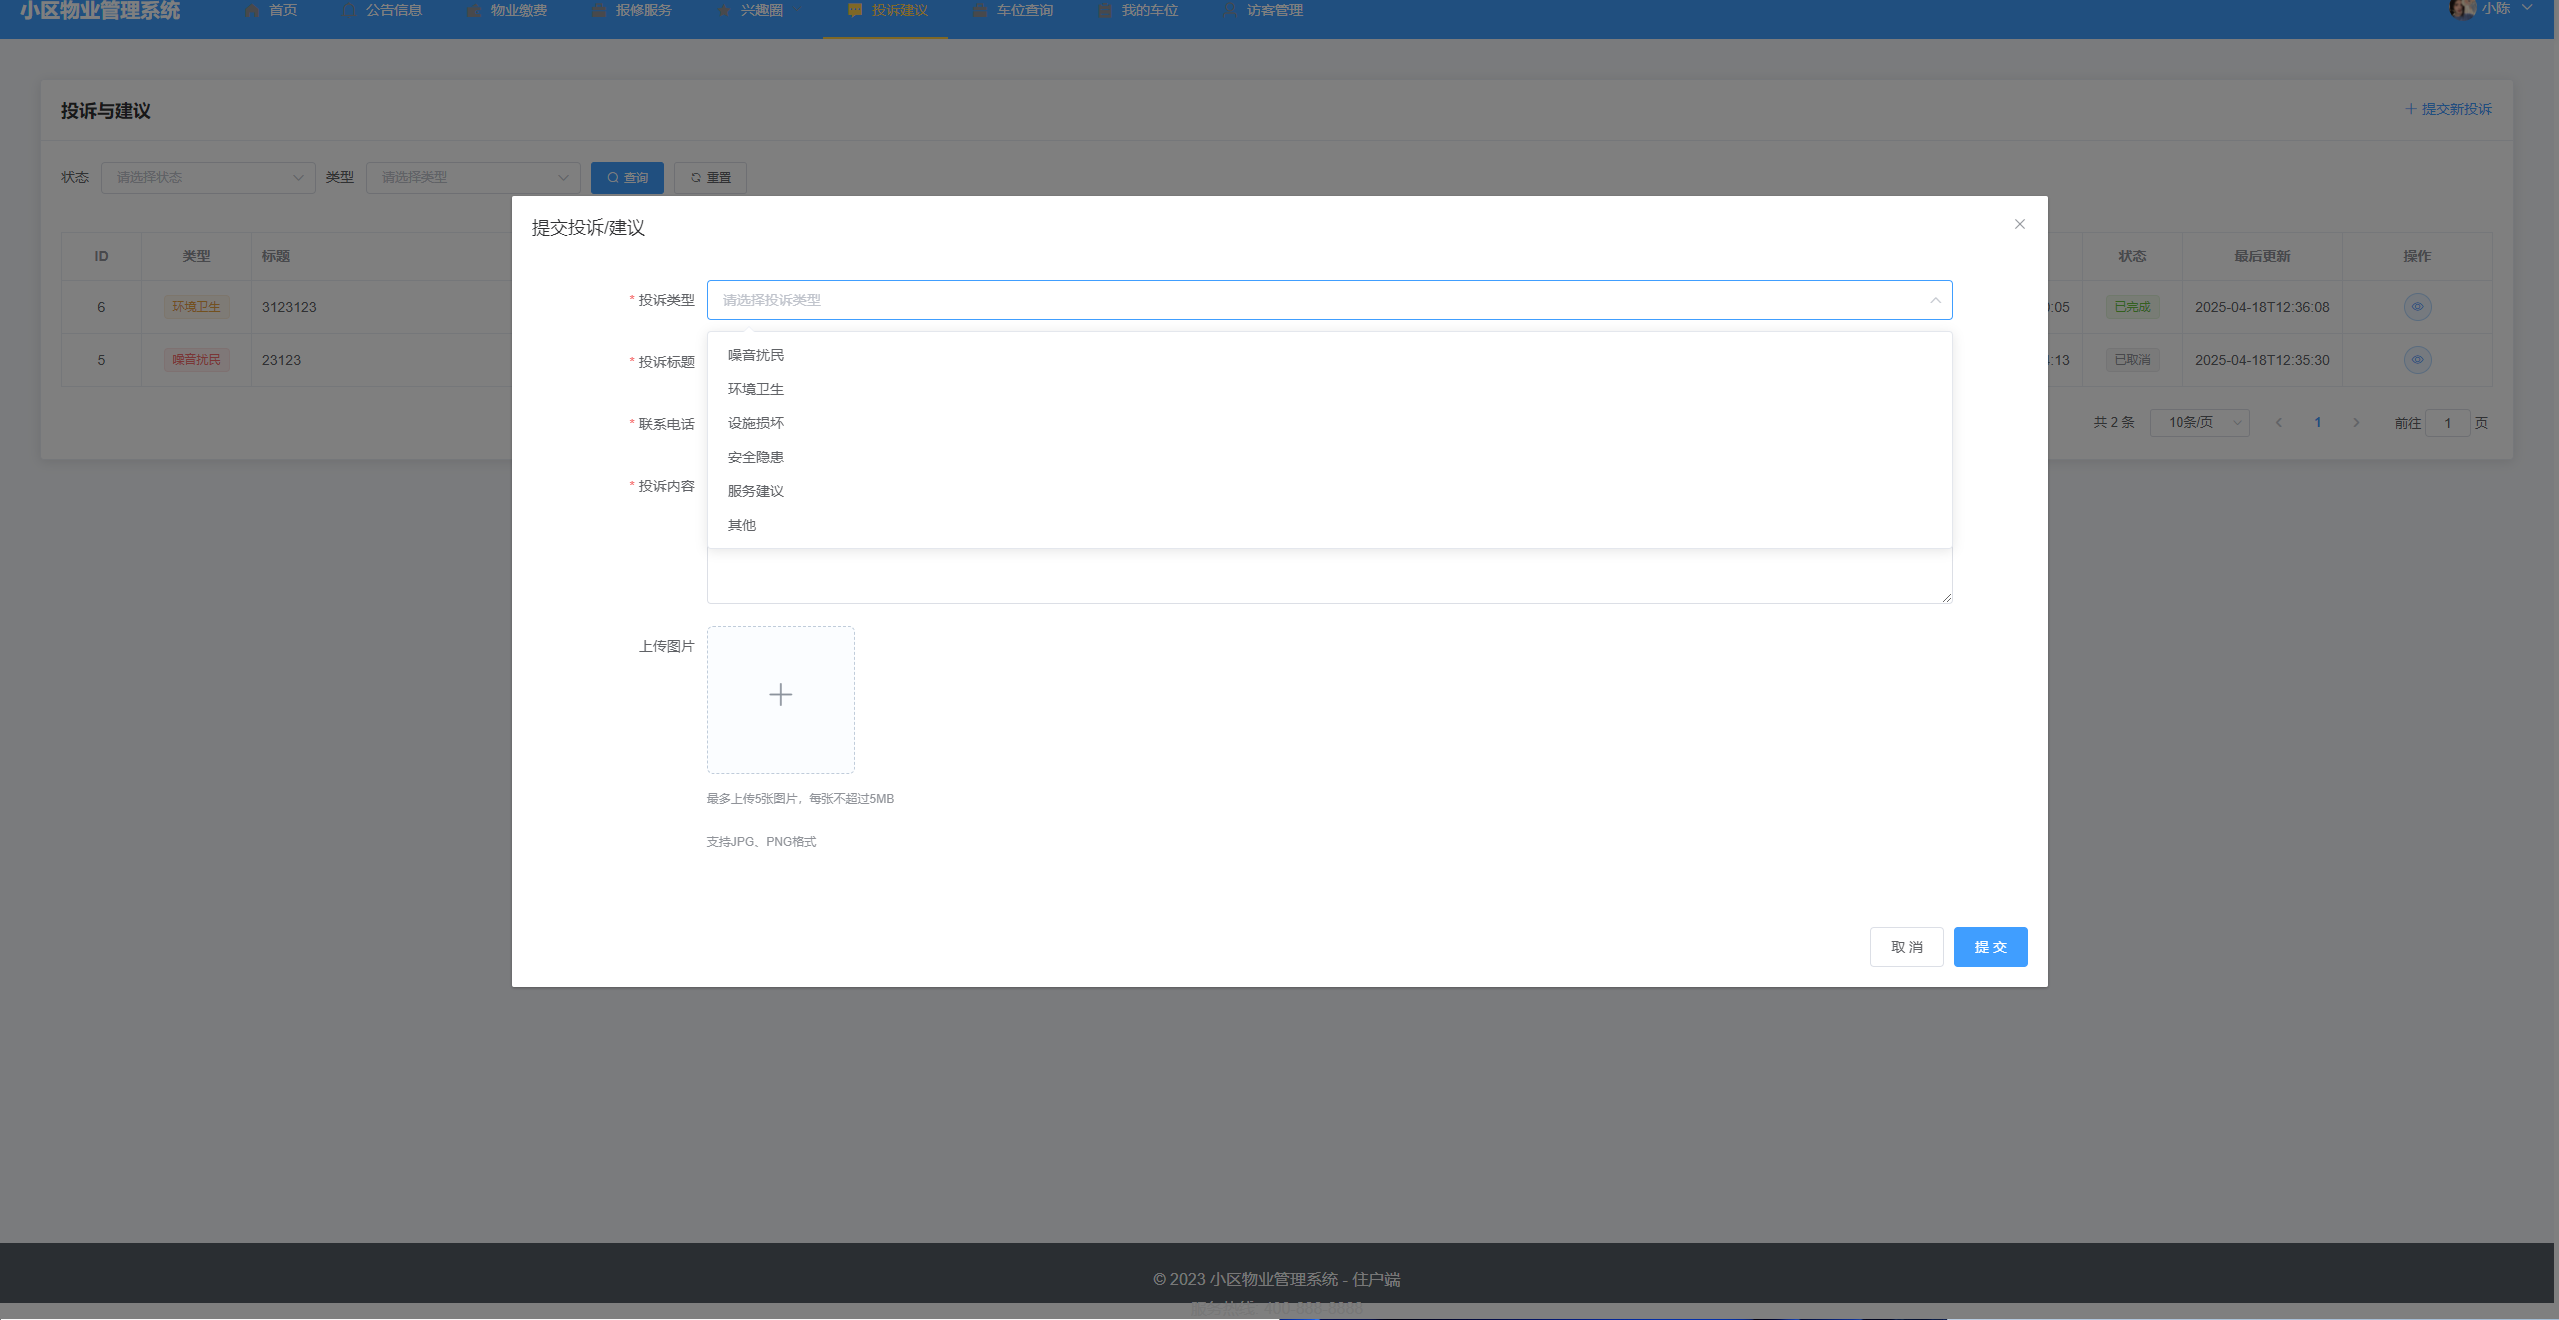Select 噪音扰民 from the dropdown list
The width and height of the screenshot is (2559, 1320).
[x=756, y=355]
